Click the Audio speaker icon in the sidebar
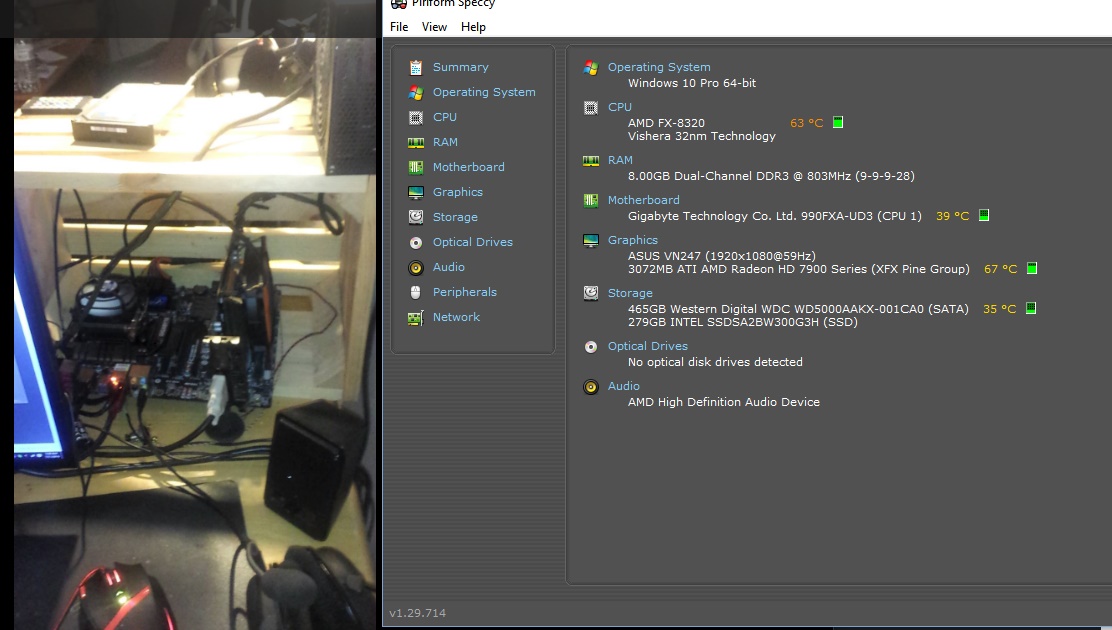 416,267
